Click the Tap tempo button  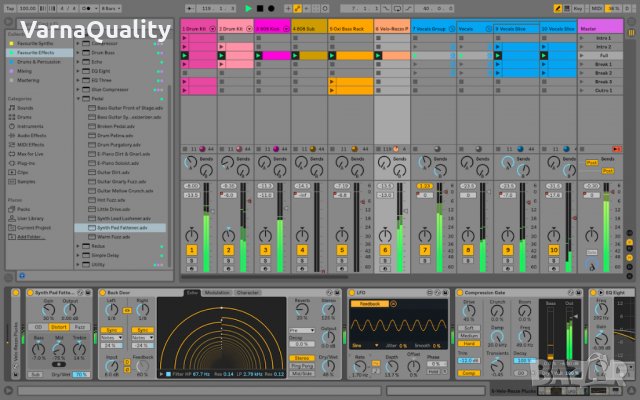[12, 8]
